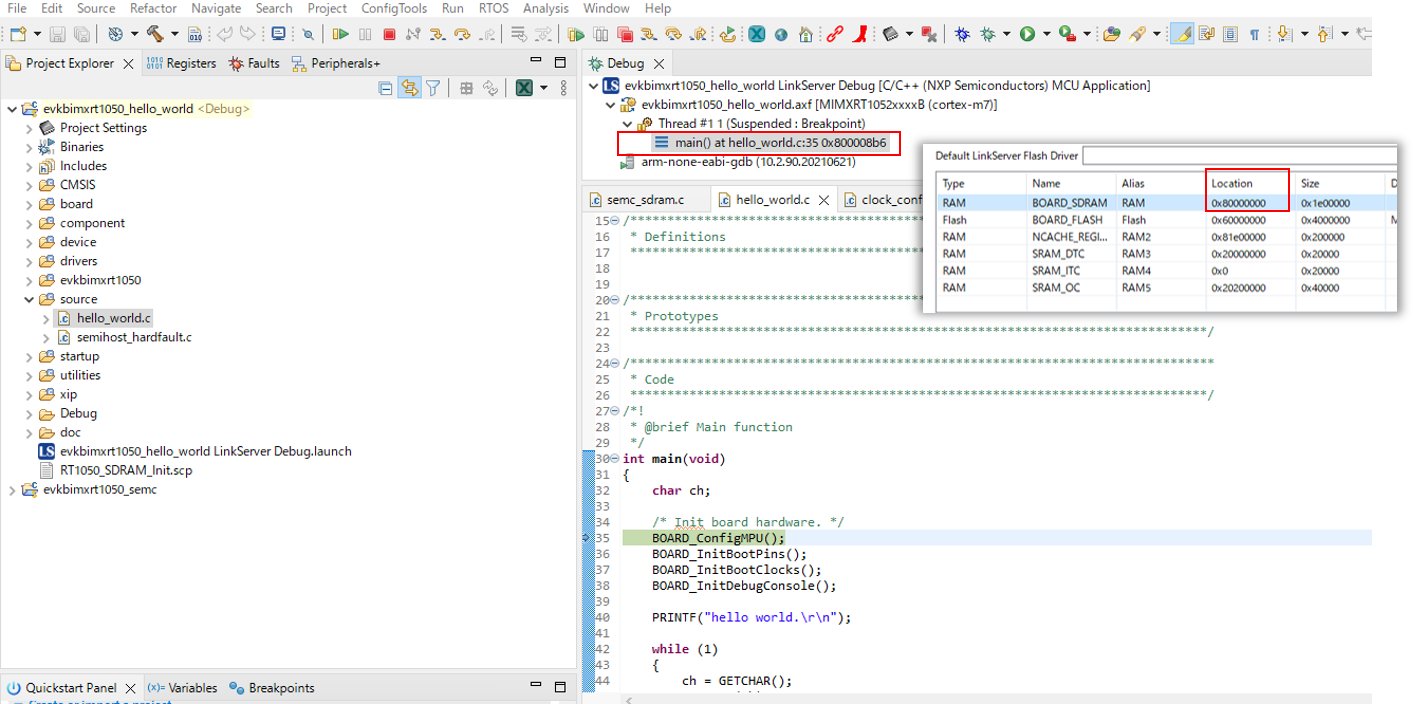Collapse the source folder

coord(29,299)
